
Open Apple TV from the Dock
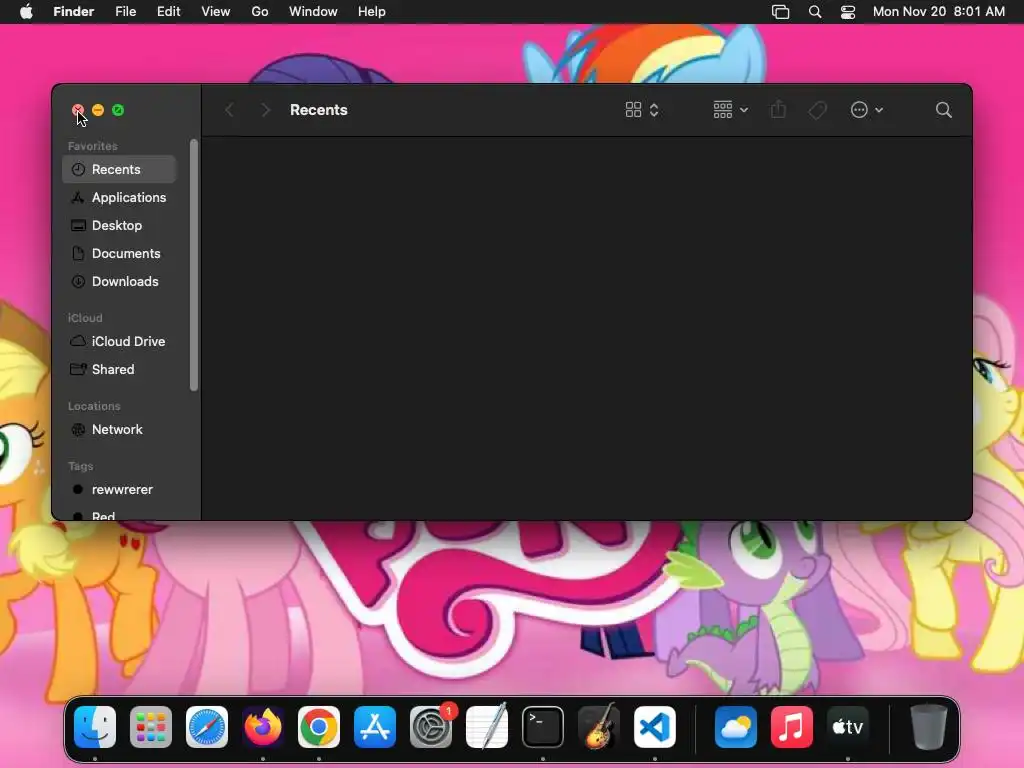[x=848, y=727]
